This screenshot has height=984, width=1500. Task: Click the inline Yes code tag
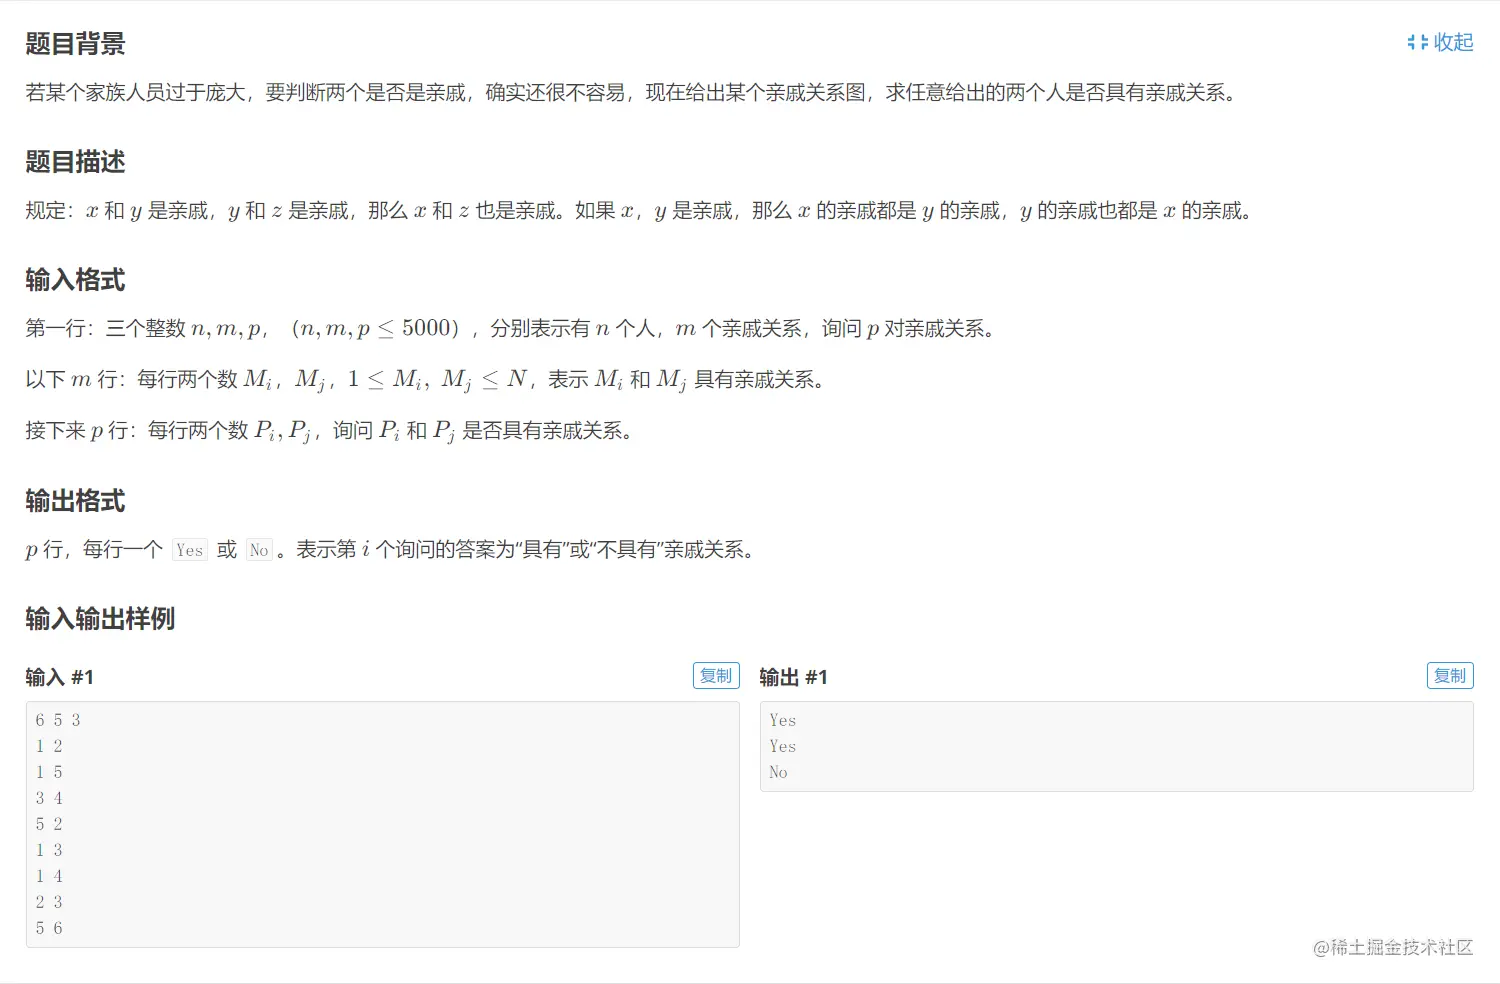coord(189,550)
